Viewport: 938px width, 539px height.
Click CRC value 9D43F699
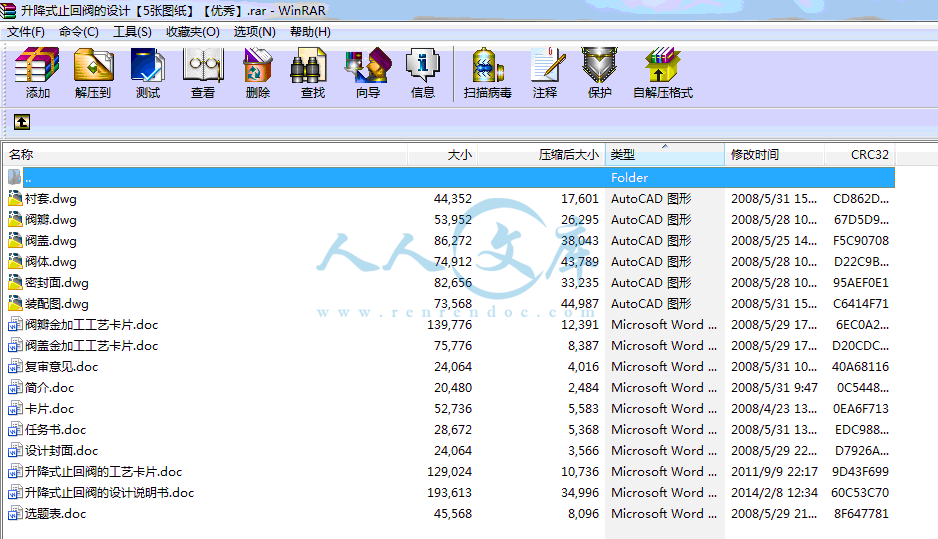pyautogui.click(x=860, y=471)
